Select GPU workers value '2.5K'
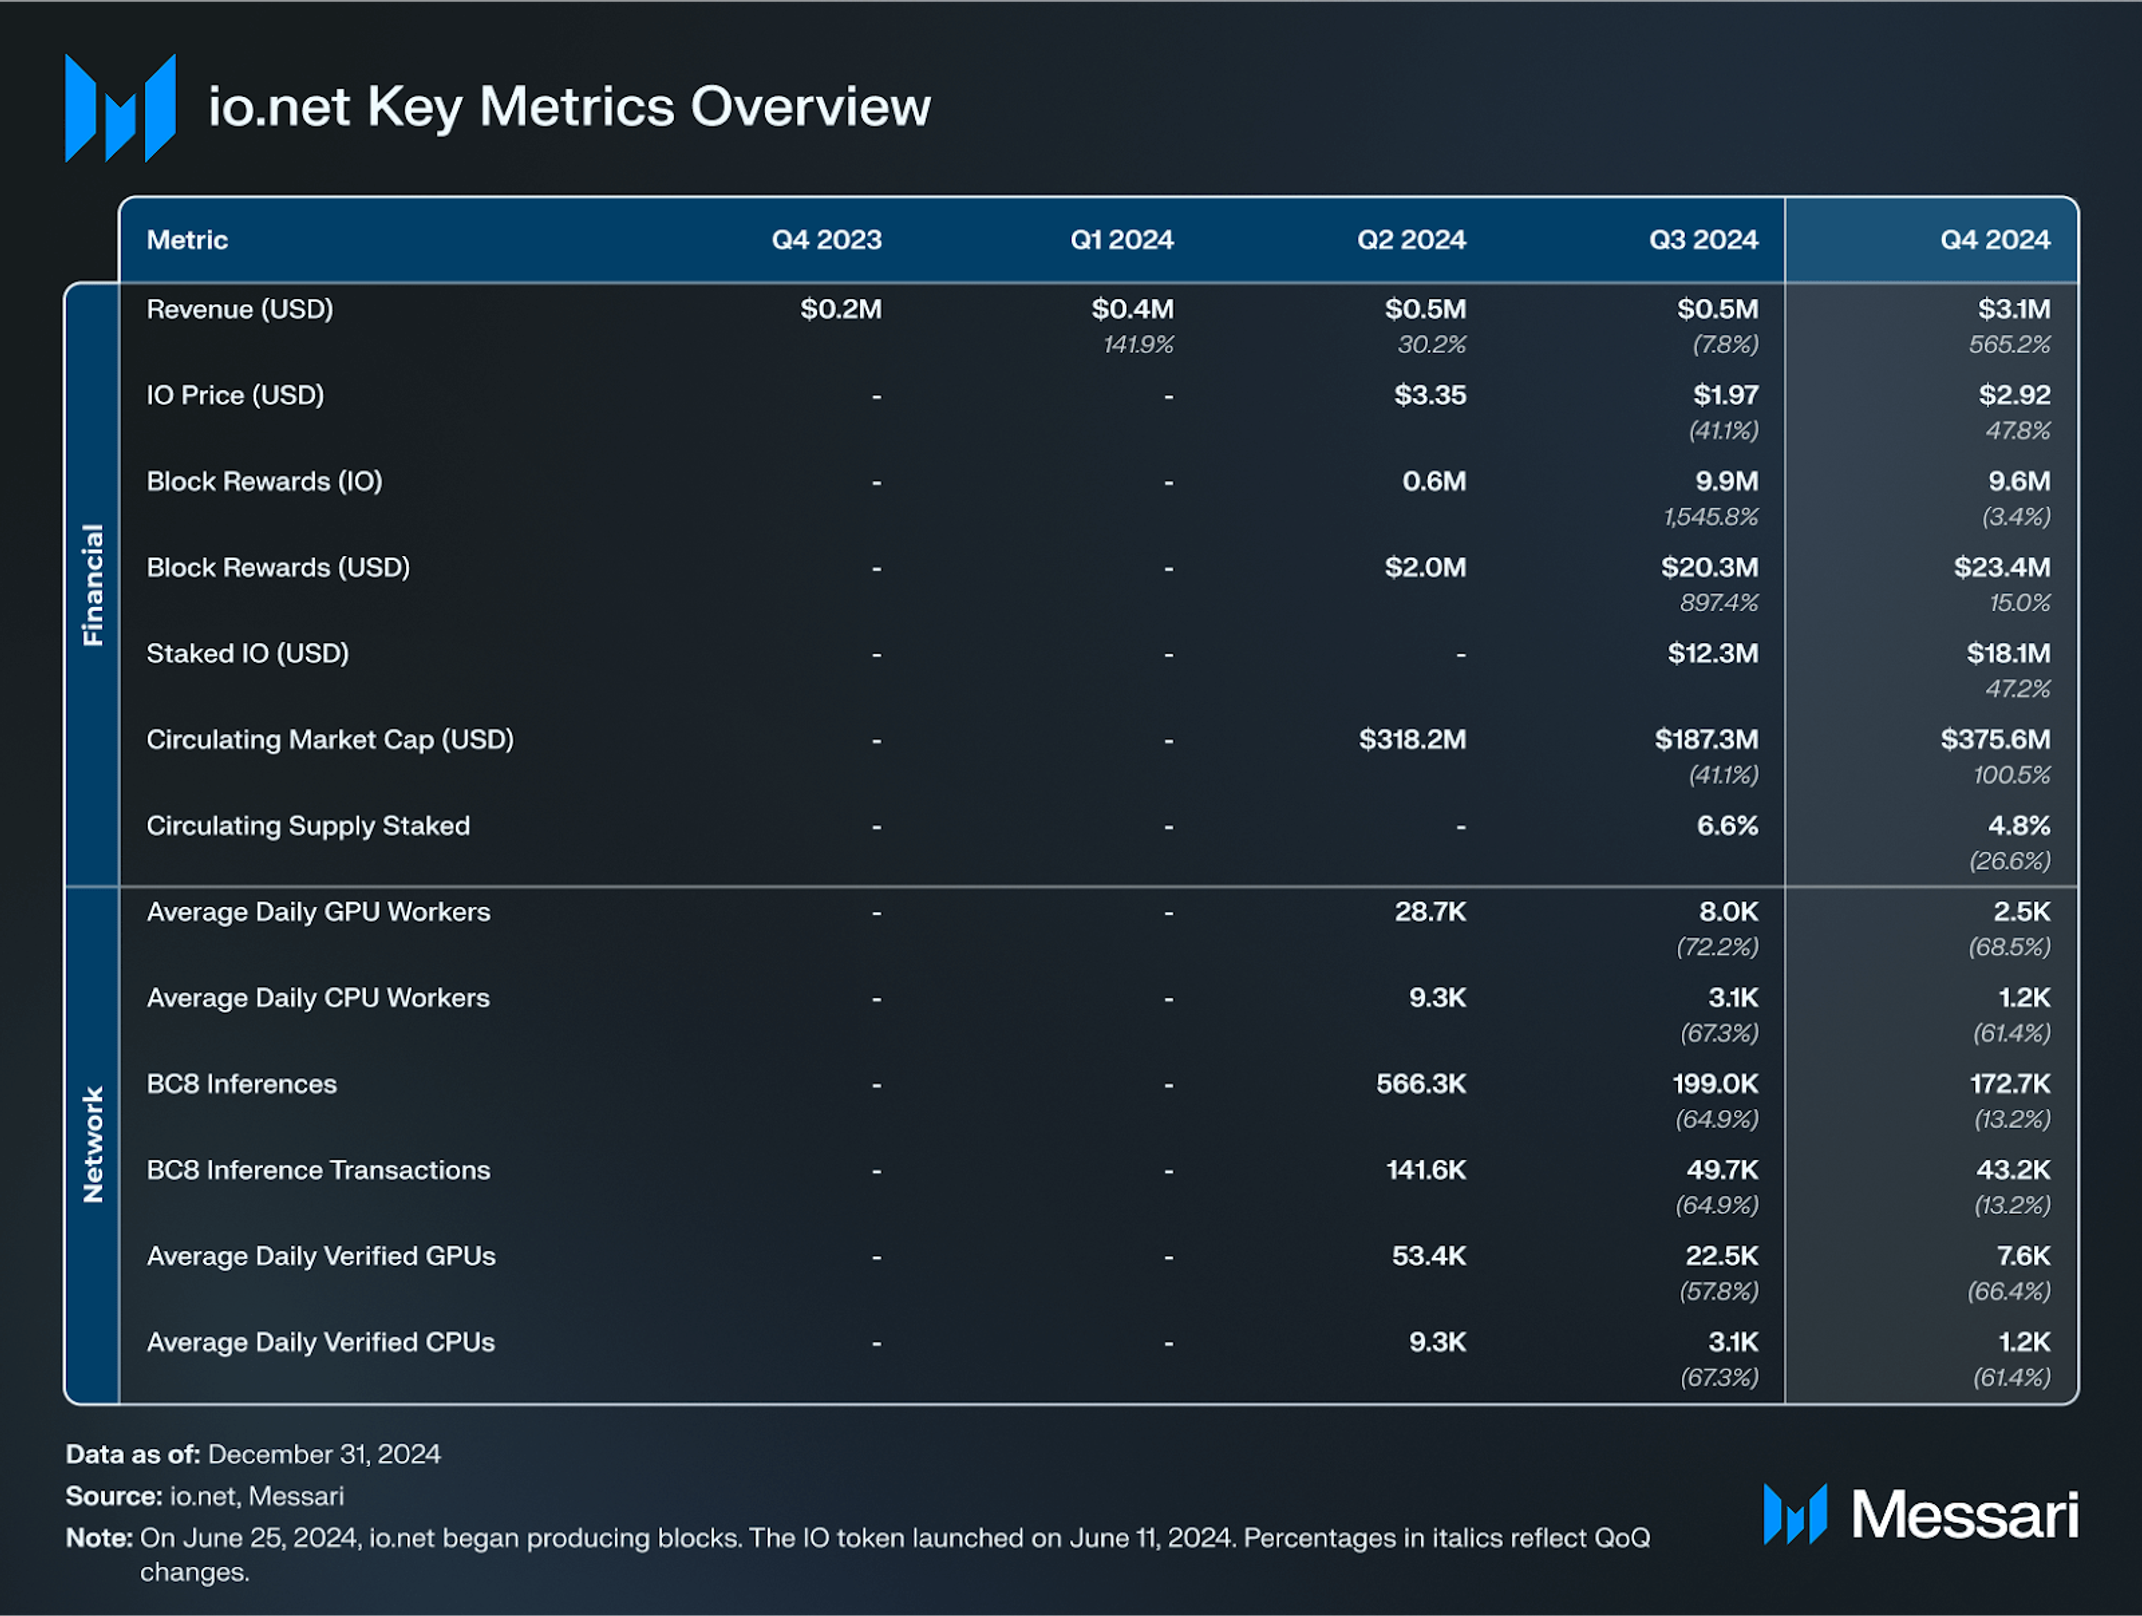 pyautogui.click(x=2021, y=912)
